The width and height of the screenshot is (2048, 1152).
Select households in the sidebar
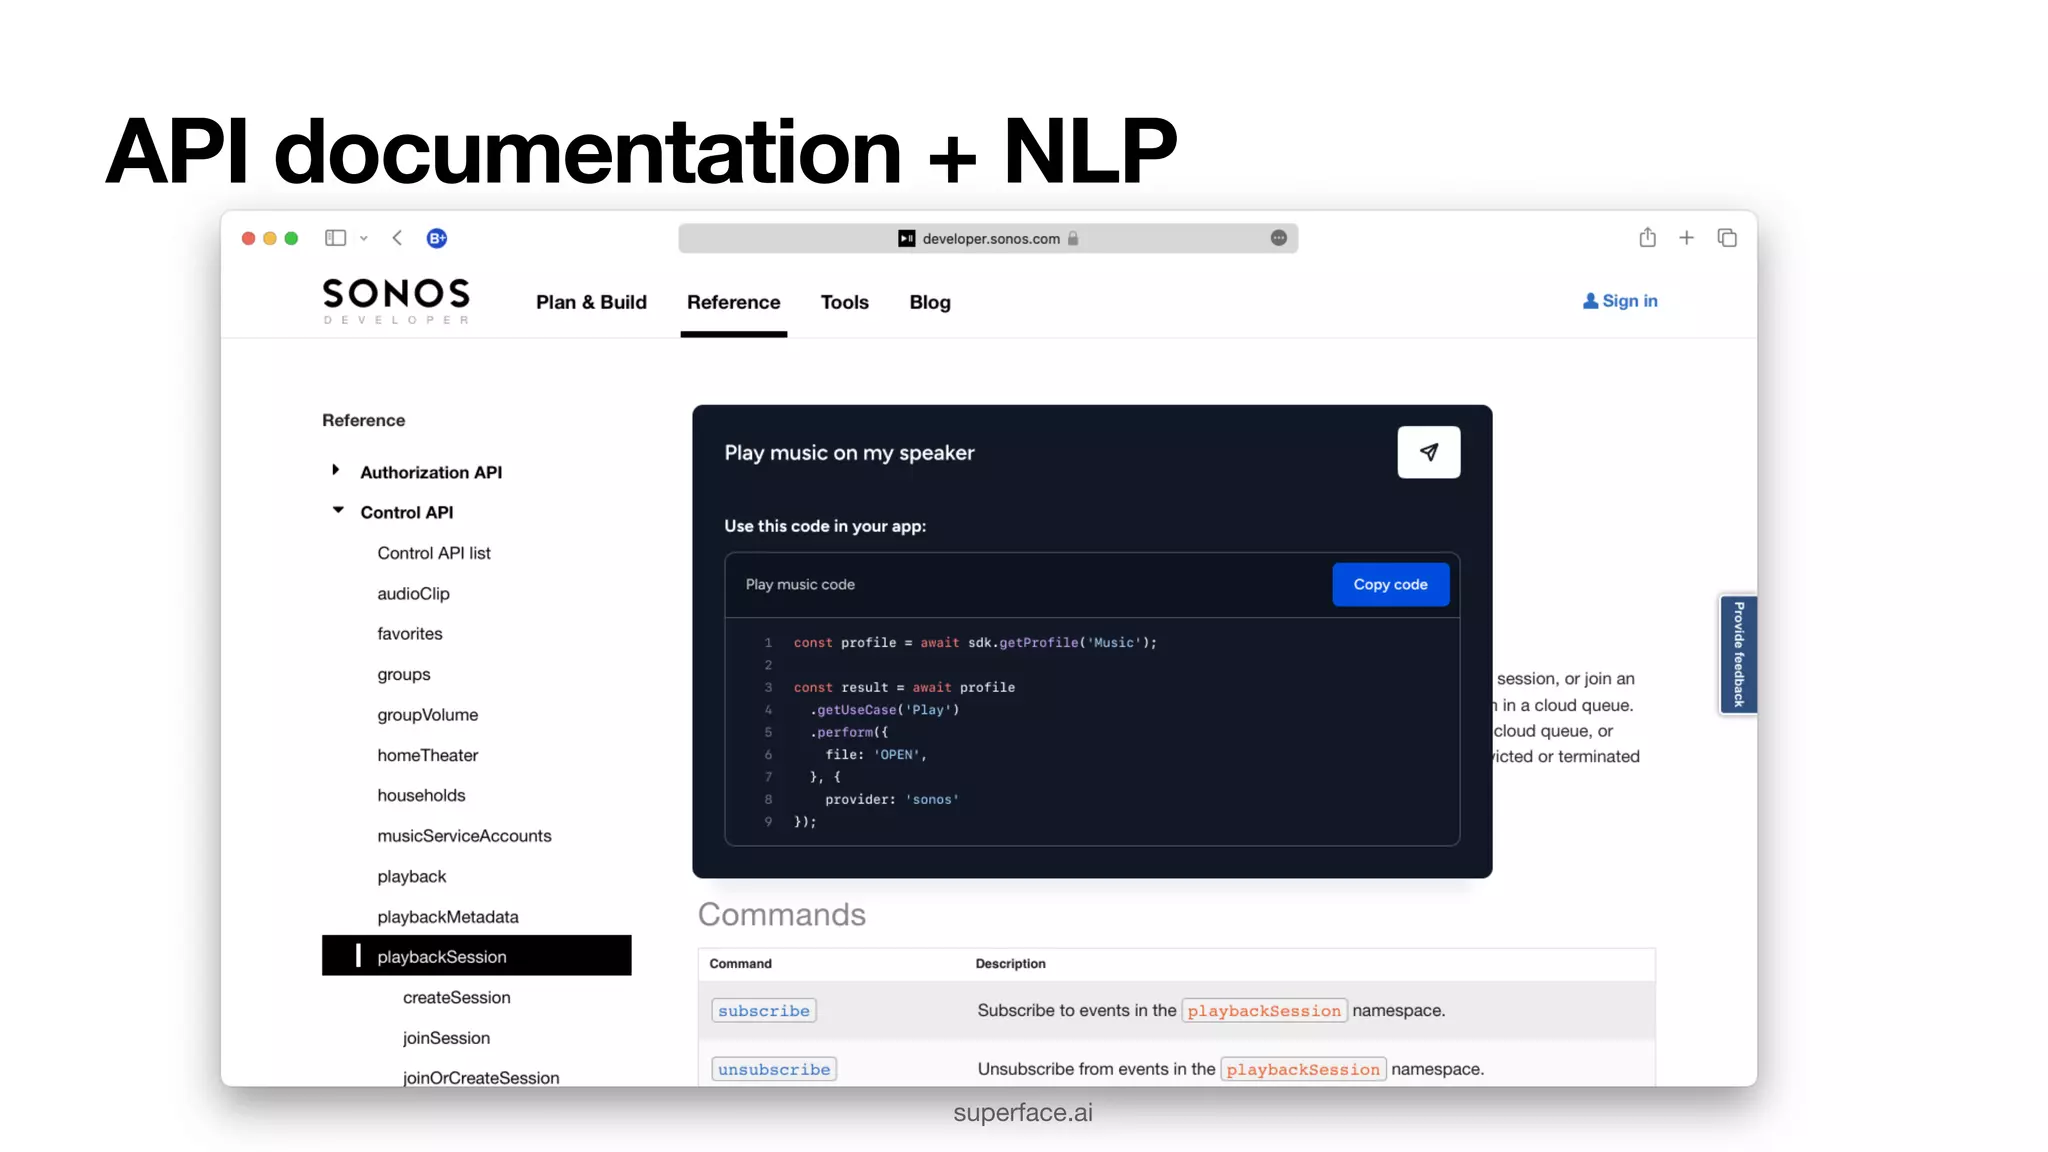tap(421, 795)
